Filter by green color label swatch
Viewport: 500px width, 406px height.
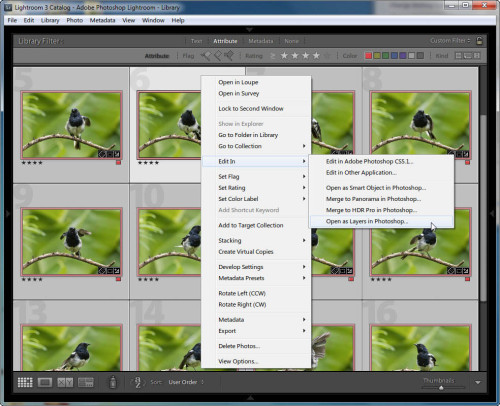click(x=386, y=55)
